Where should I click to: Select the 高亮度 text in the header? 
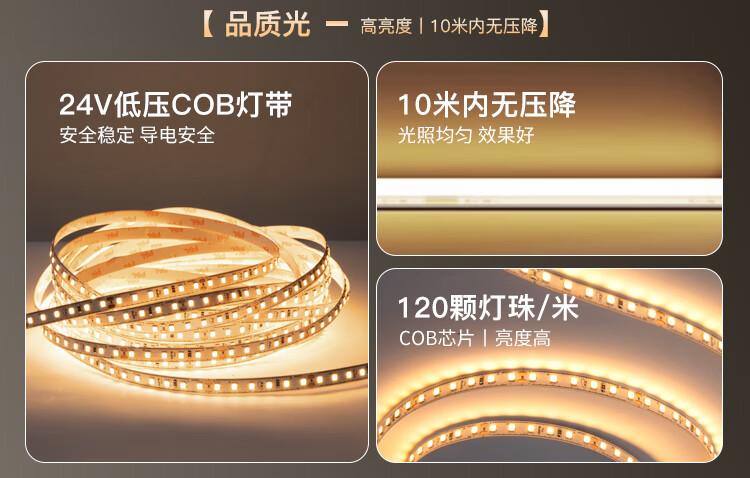(x=386, y=26)
